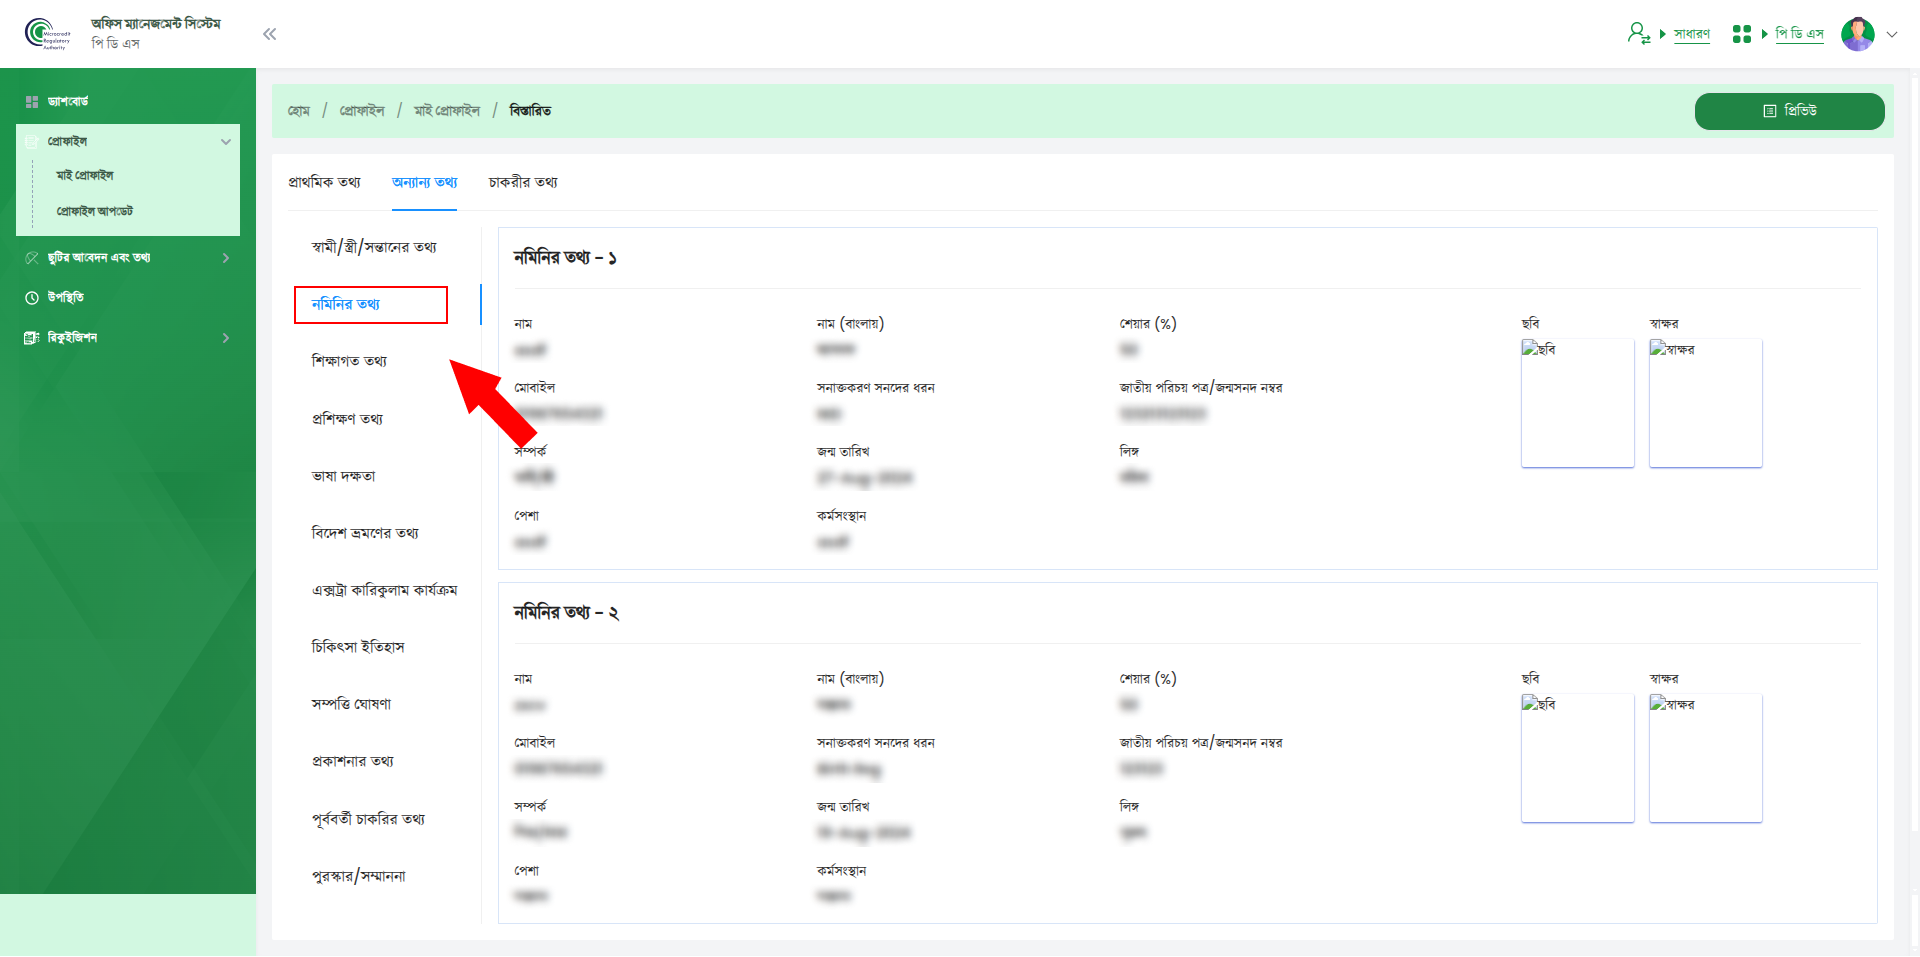Open the user avatar profile picture
Viewport: 1920px width, 957px height.
(x=1858, y=34)
